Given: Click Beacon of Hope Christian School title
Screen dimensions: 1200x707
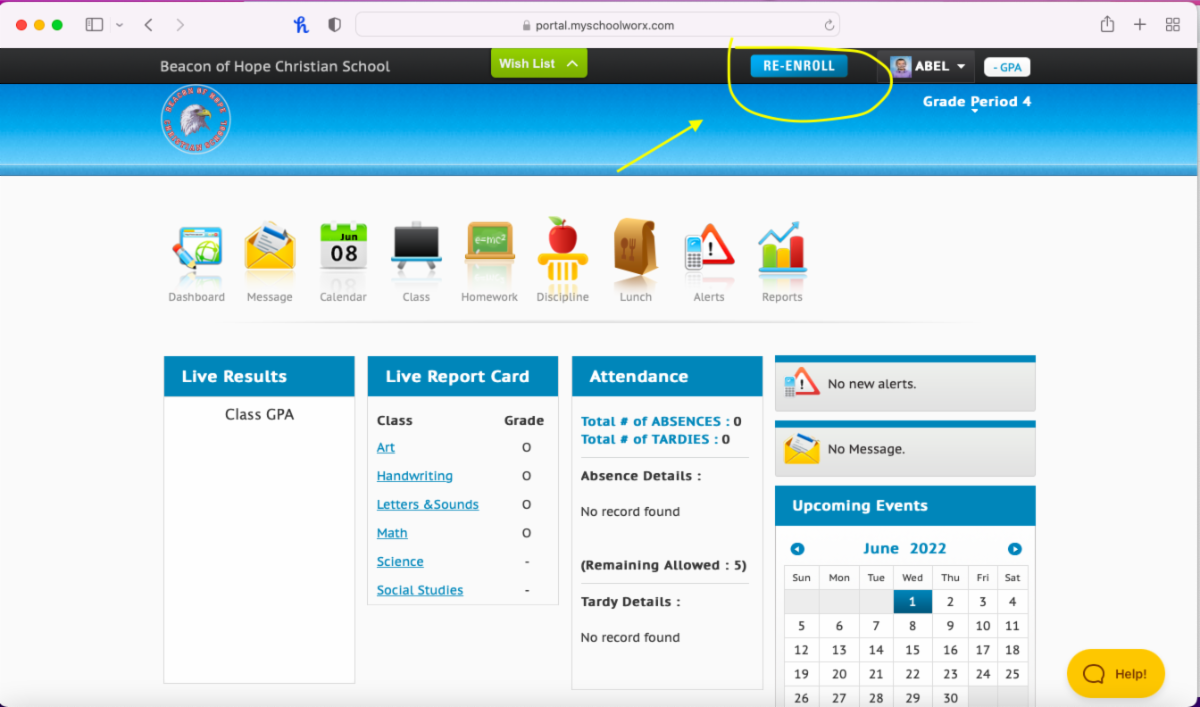Looking at the screenshot, I should 275,67.
